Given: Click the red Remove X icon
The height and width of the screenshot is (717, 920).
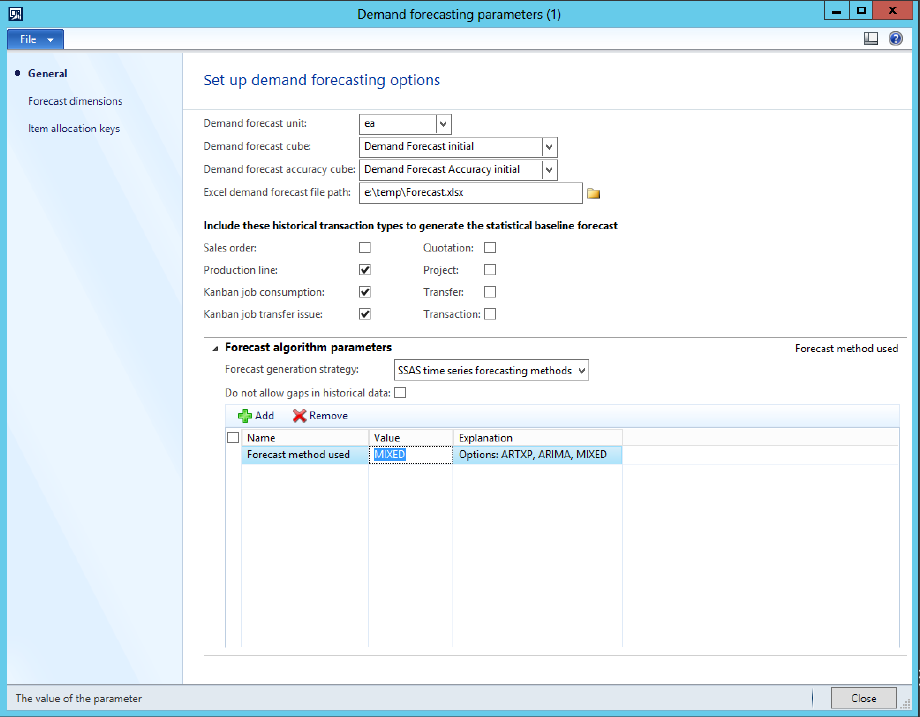Looking at the screenshot, I should pyautogui.click(x=299, y=416).
